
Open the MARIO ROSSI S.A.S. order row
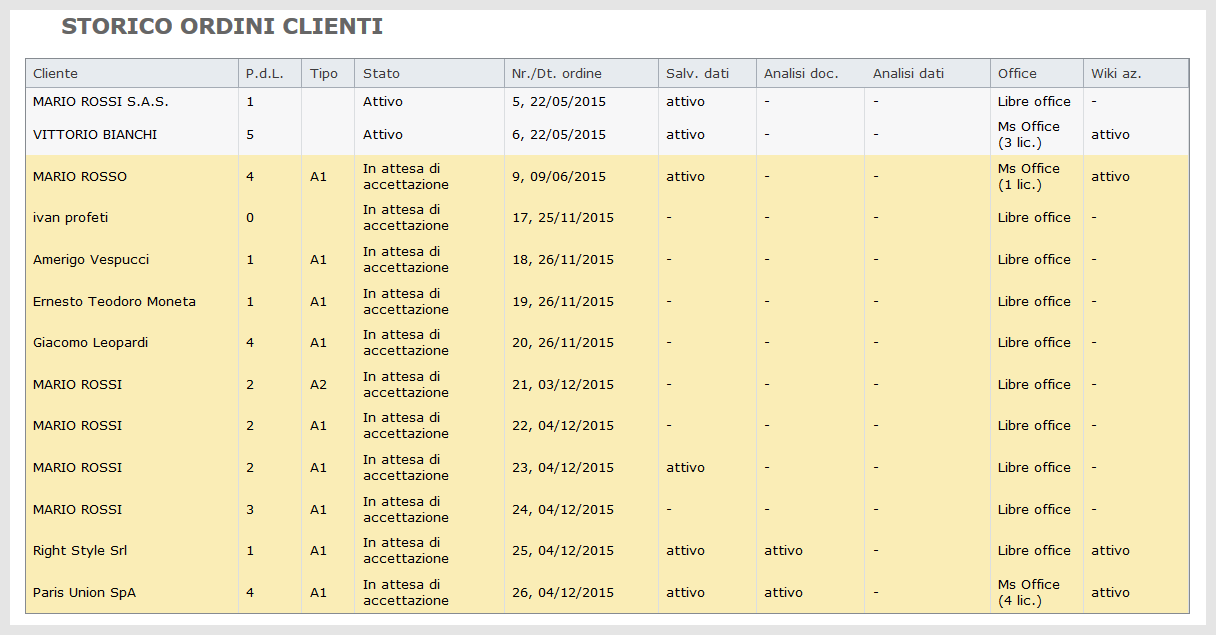click(x=607, y=102)
